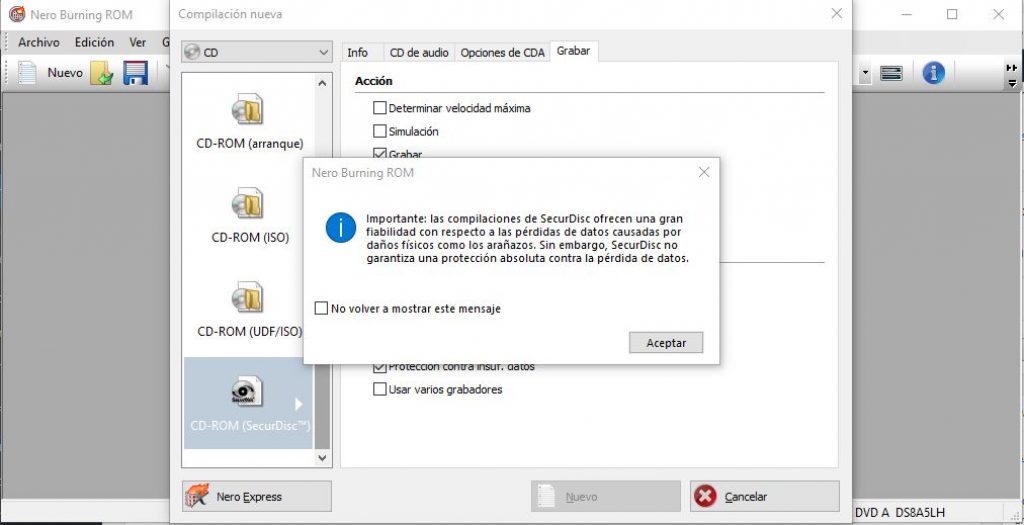Select the CD-ROM (SecurDisc) compilation icon

coord(248,390)
